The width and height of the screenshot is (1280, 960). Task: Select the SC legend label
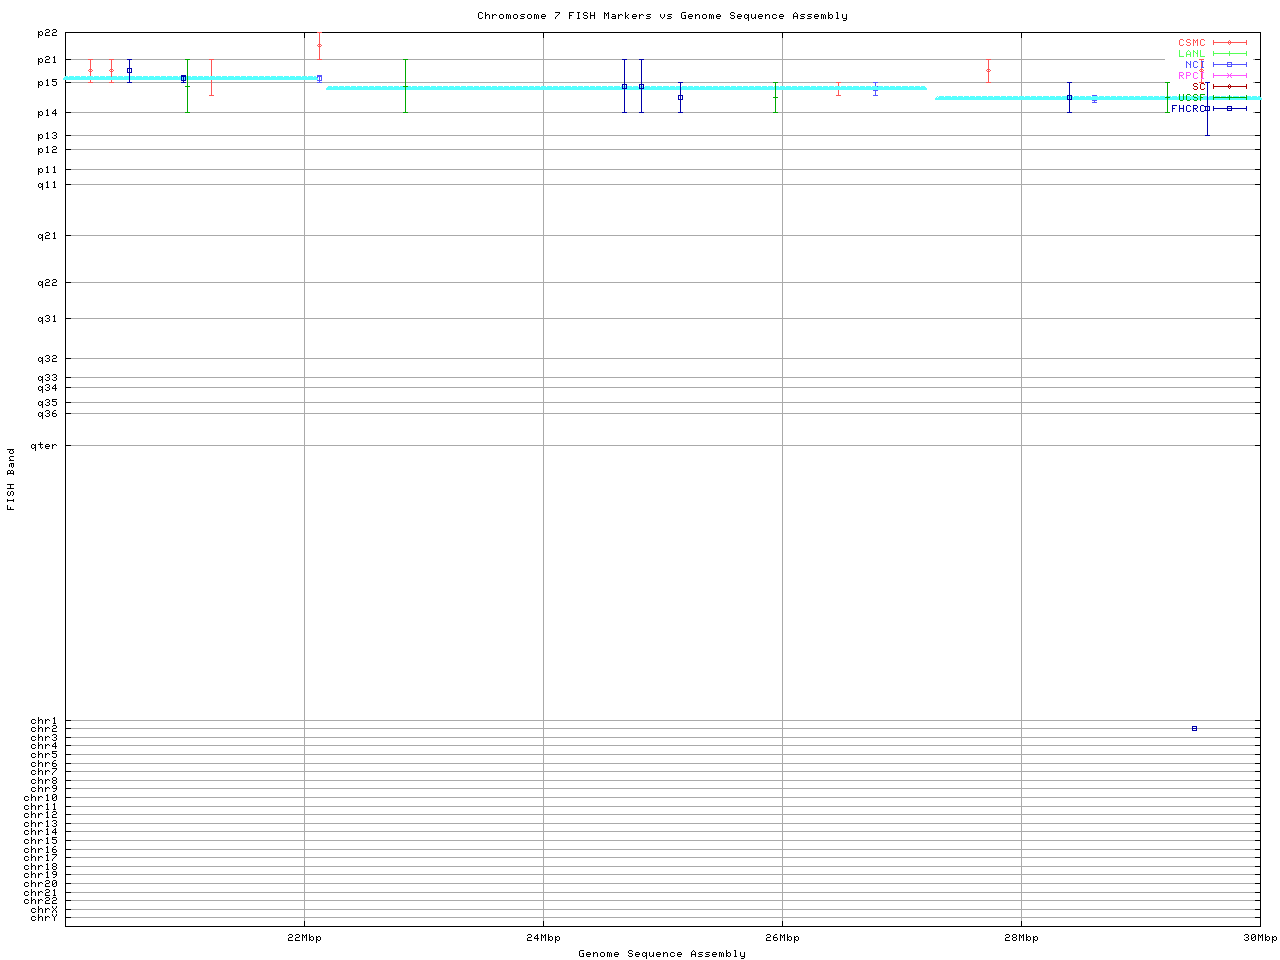pos(1199,87)
